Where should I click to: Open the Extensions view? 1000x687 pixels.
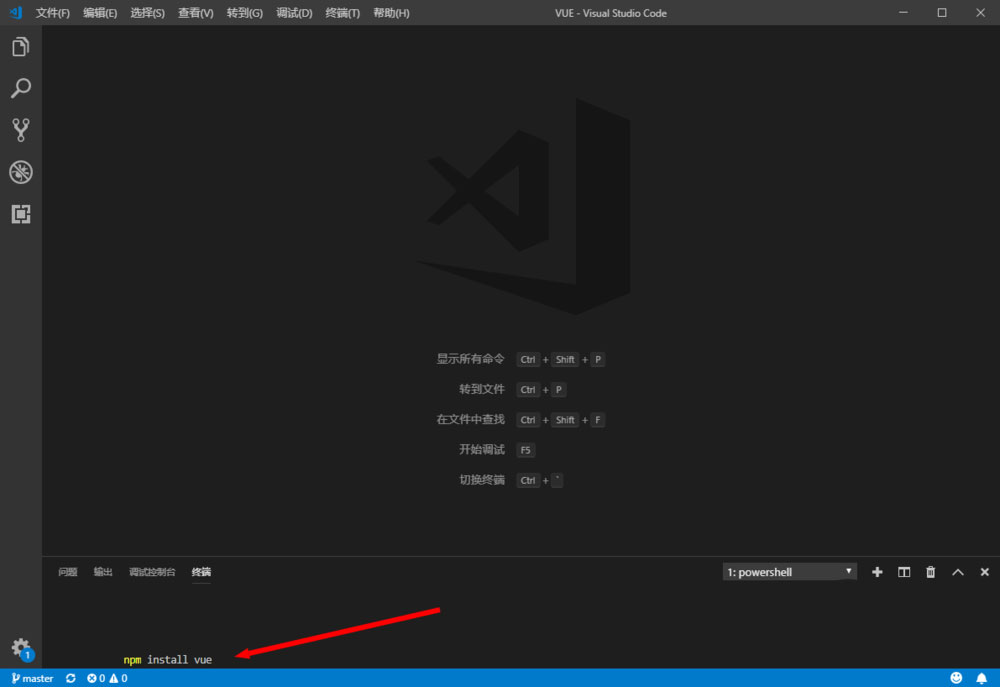21,214
